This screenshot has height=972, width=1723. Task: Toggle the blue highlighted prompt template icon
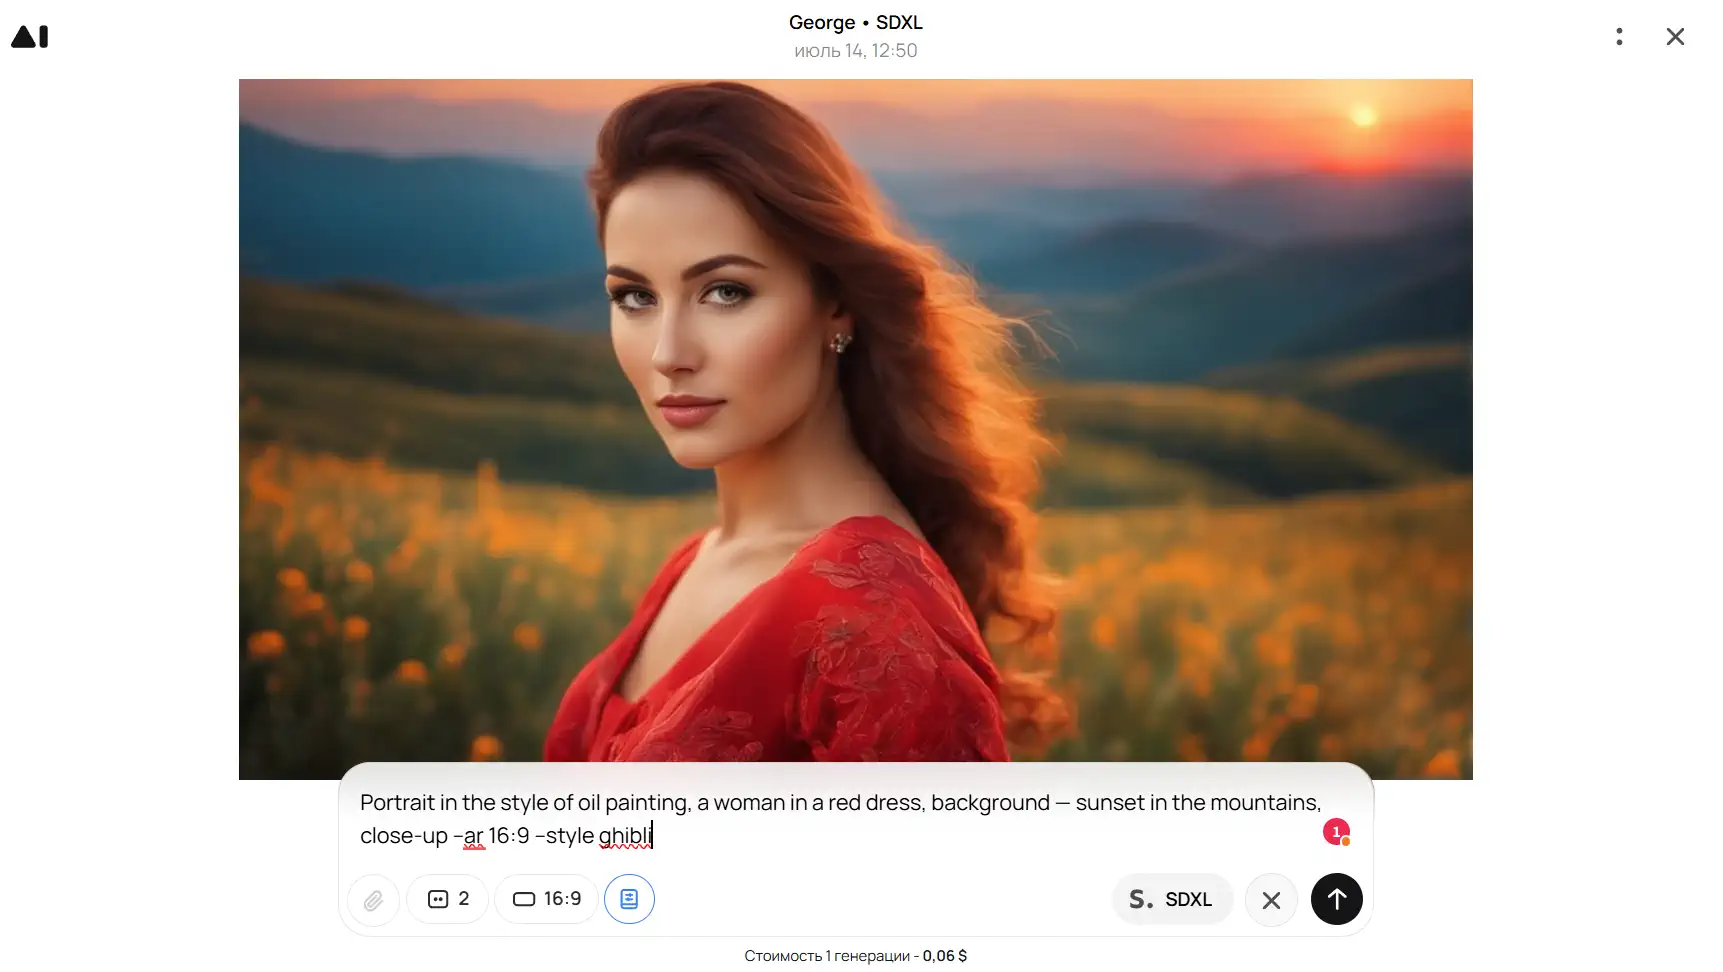point(629,899)
